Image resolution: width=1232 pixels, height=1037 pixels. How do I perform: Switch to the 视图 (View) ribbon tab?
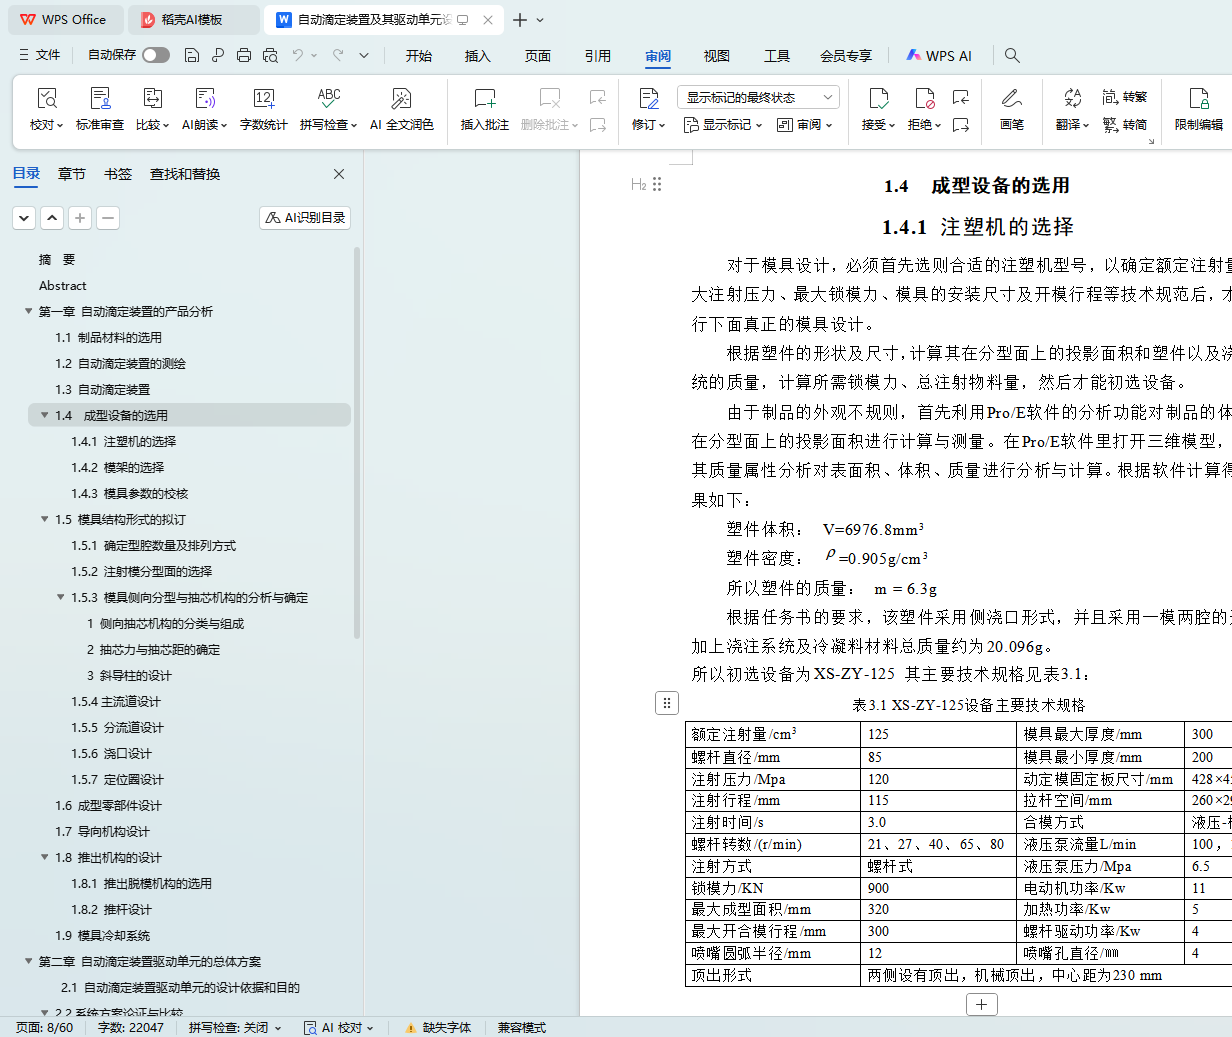[716, 56]
